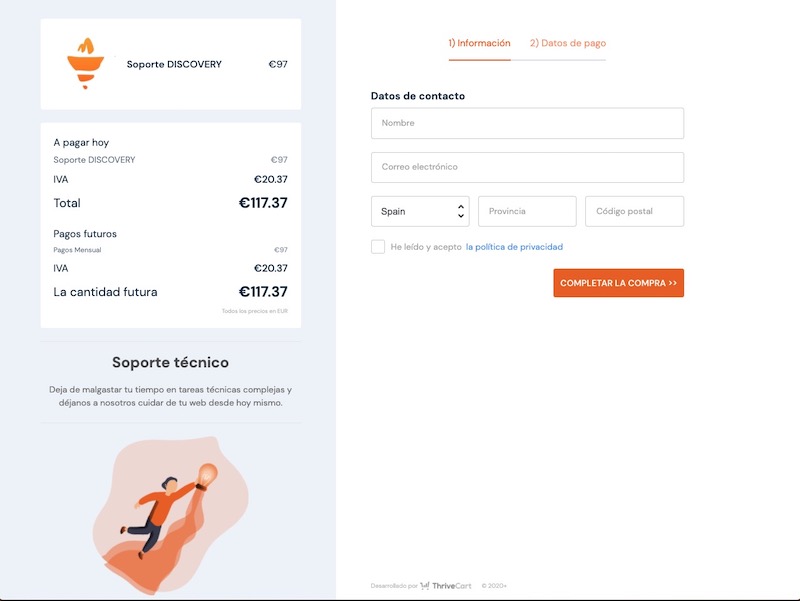This screenshot has width=800, height=601.
Task: Click the La cantidad futura amount
Action: (263, 292)
